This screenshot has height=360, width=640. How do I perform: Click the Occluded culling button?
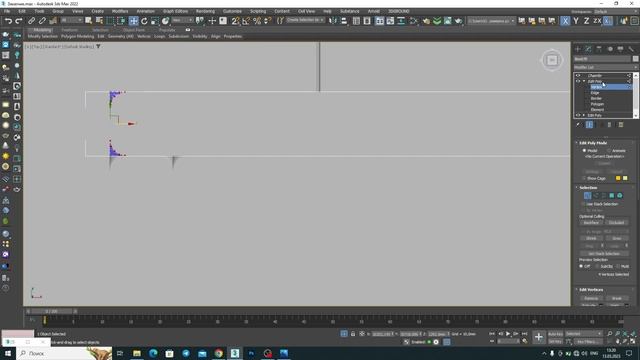coord(616,223)
